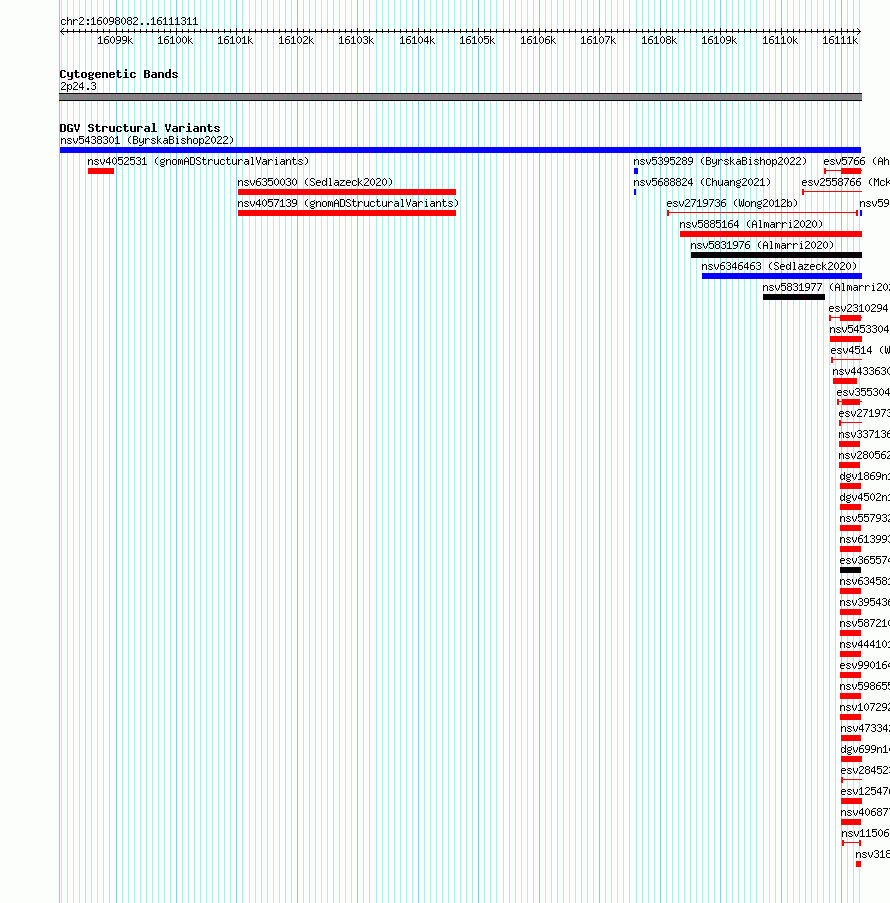
Task: Open the nsv11506 variant label
Action: point(865,834)
